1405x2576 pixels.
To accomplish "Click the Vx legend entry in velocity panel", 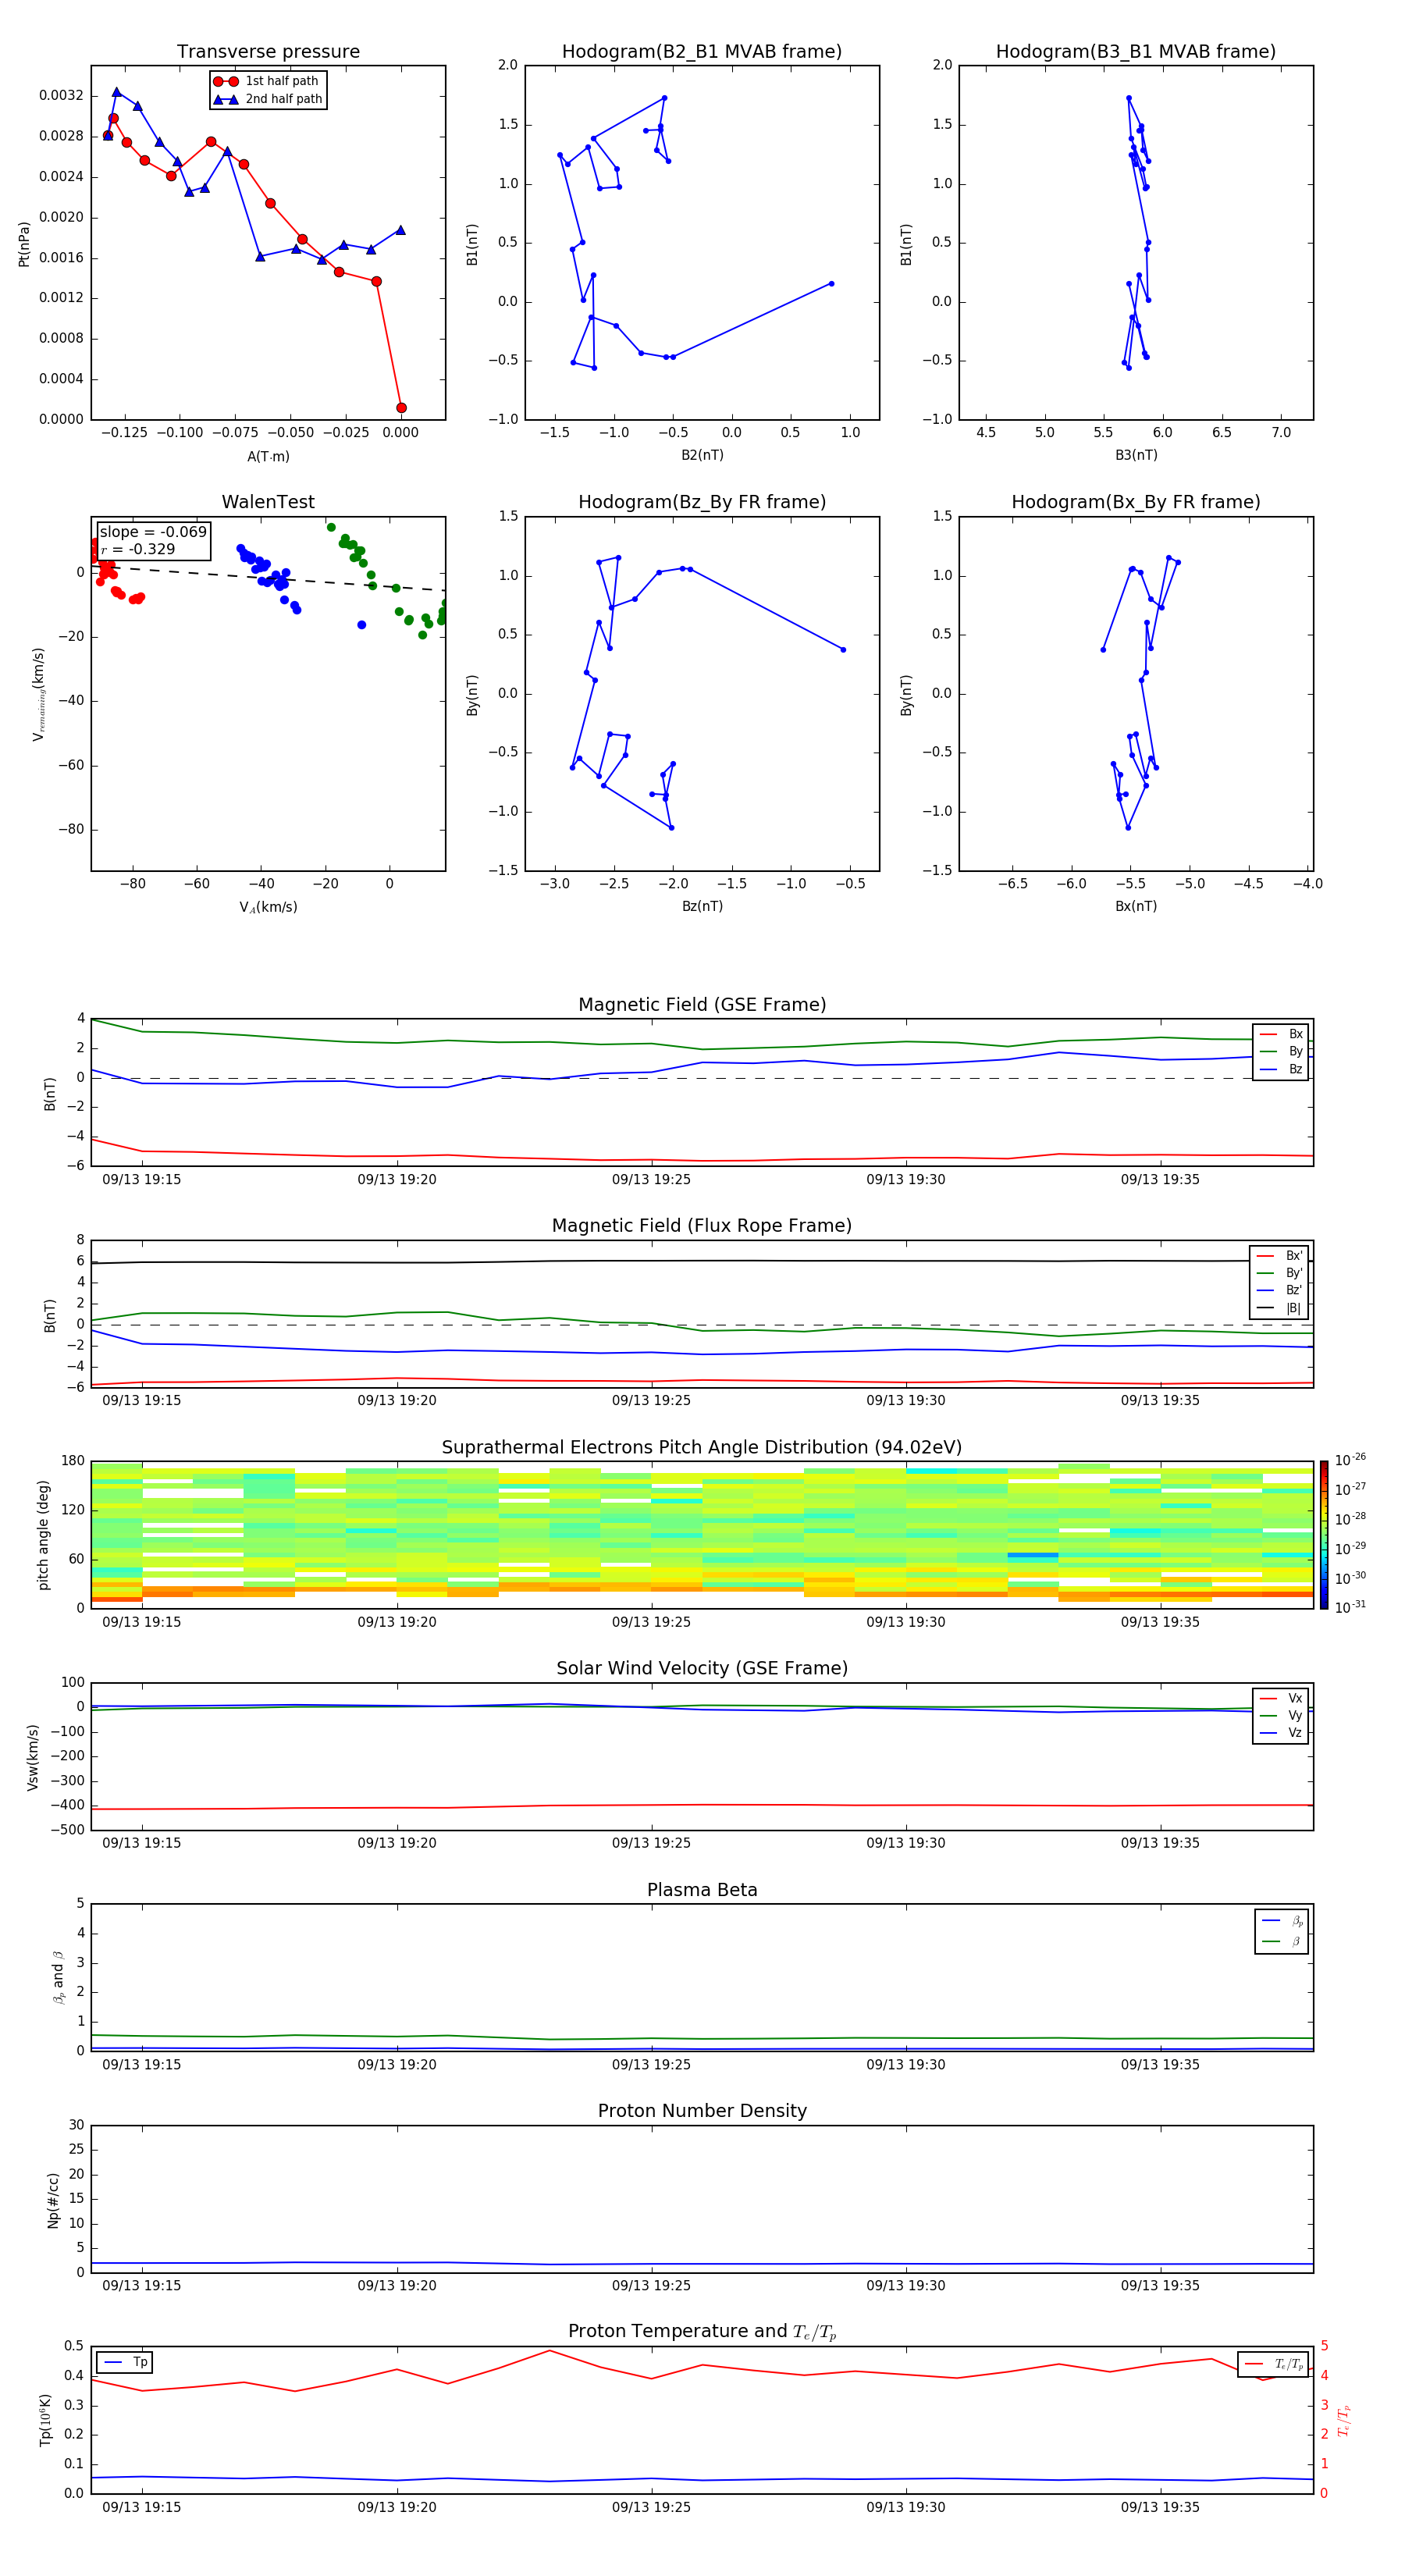I will [x=1281, y=1698].
